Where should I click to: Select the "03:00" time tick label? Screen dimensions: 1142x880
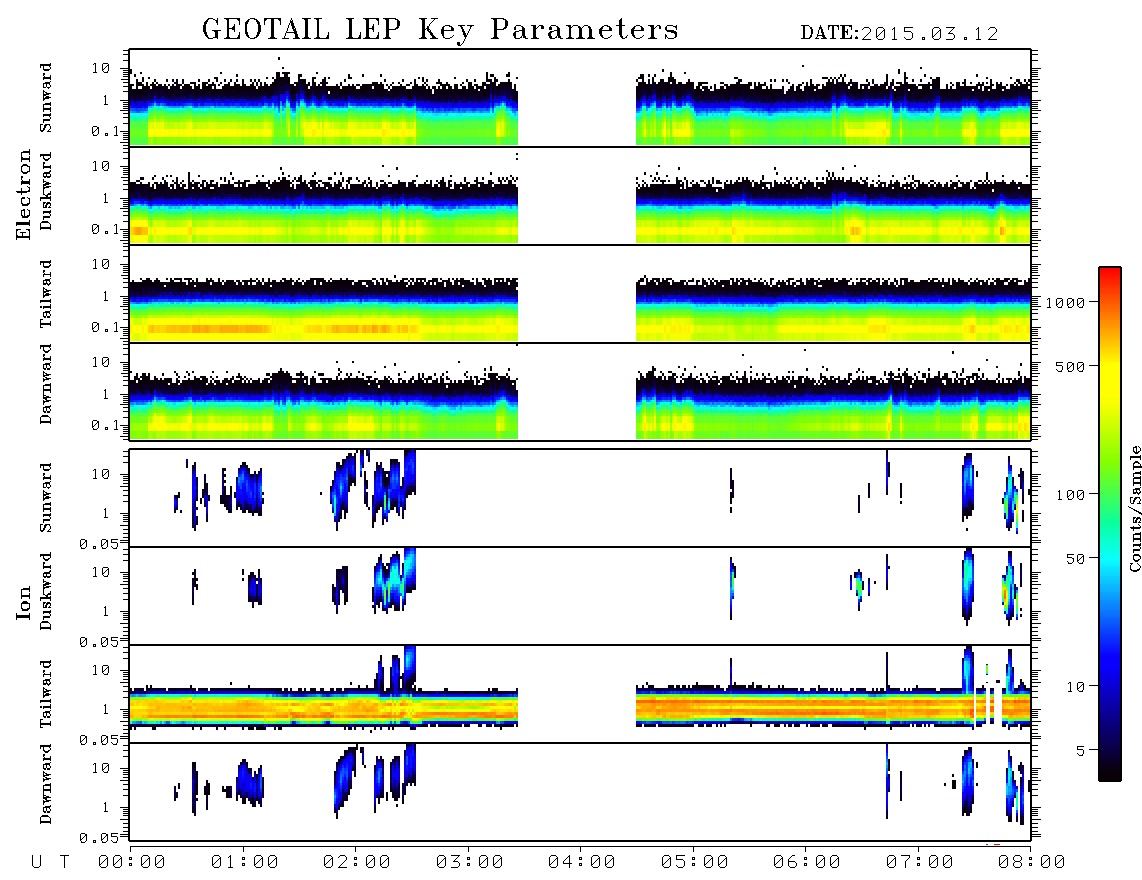tap(470, 863)
